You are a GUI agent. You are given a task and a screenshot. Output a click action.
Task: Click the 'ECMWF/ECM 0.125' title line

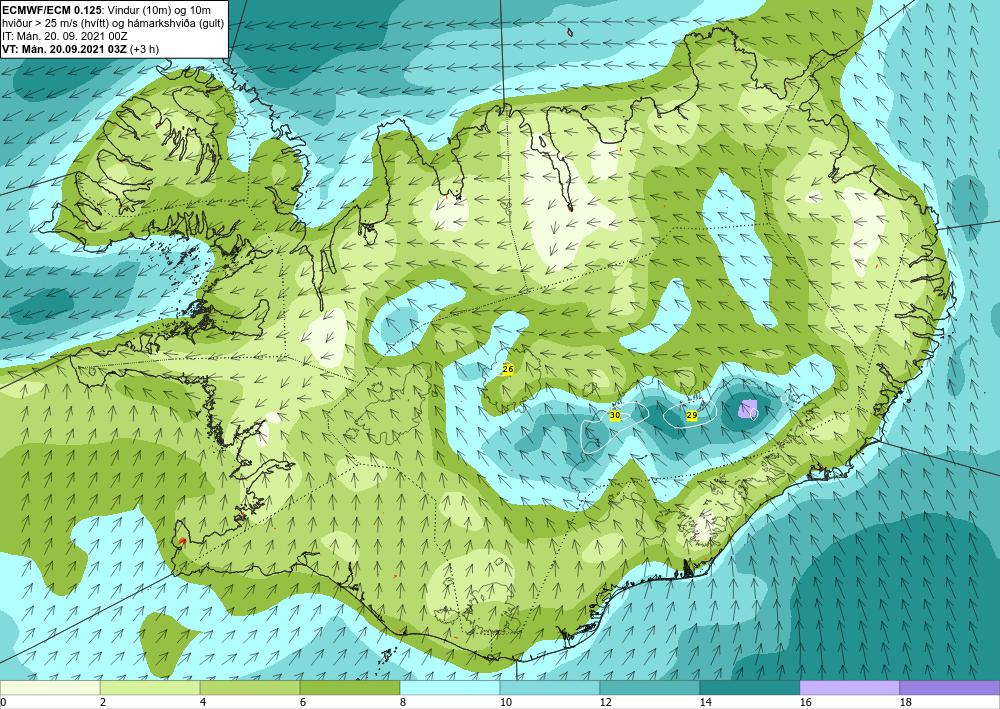coord(106,10)
